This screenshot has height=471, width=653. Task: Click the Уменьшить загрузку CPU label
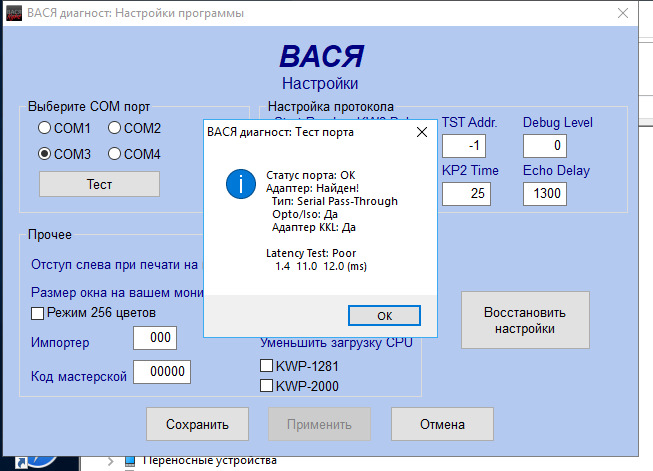pyautogui.click(x=336, y=343)
